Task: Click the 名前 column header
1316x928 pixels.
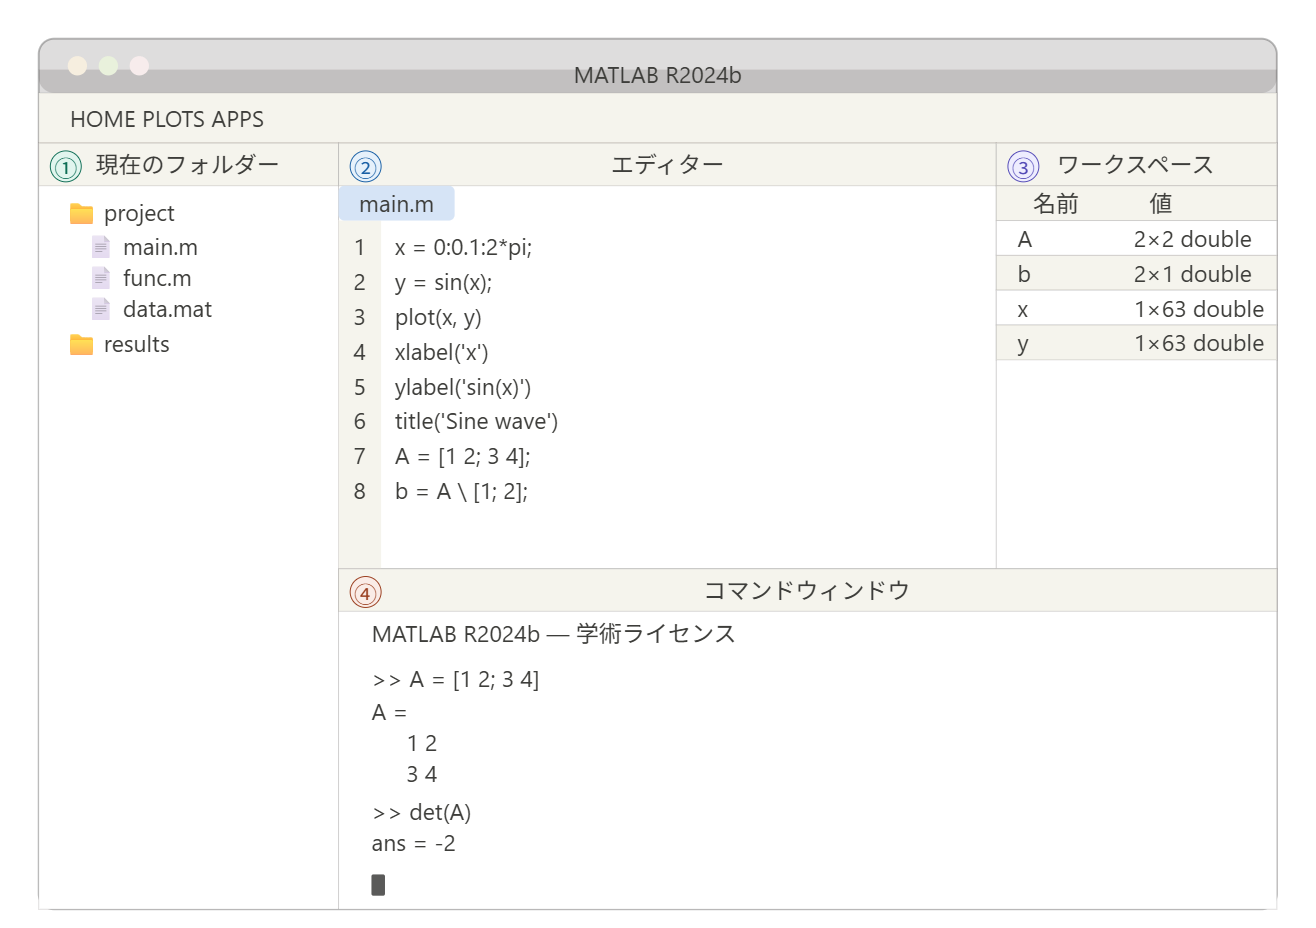Action: coord(1055,204)
